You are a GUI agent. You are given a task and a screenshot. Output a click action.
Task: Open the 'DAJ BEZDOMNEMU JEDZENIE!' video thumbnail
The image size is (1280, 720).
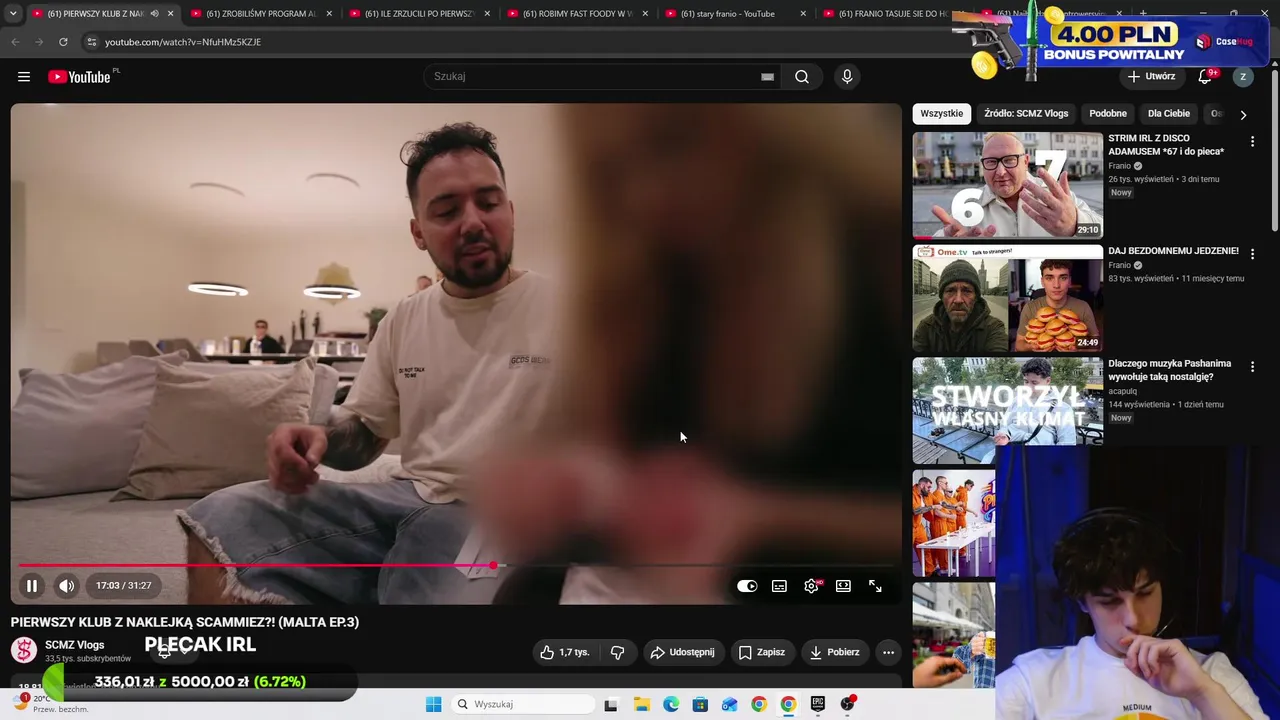tap(1007, 298)
